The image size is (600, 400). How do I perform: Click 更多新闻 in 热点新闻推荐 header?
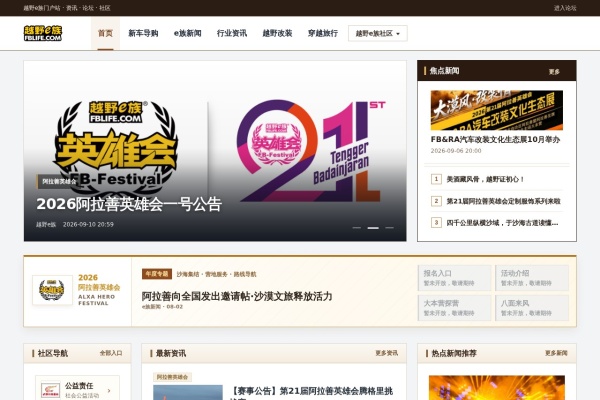[x=556, y=353]
